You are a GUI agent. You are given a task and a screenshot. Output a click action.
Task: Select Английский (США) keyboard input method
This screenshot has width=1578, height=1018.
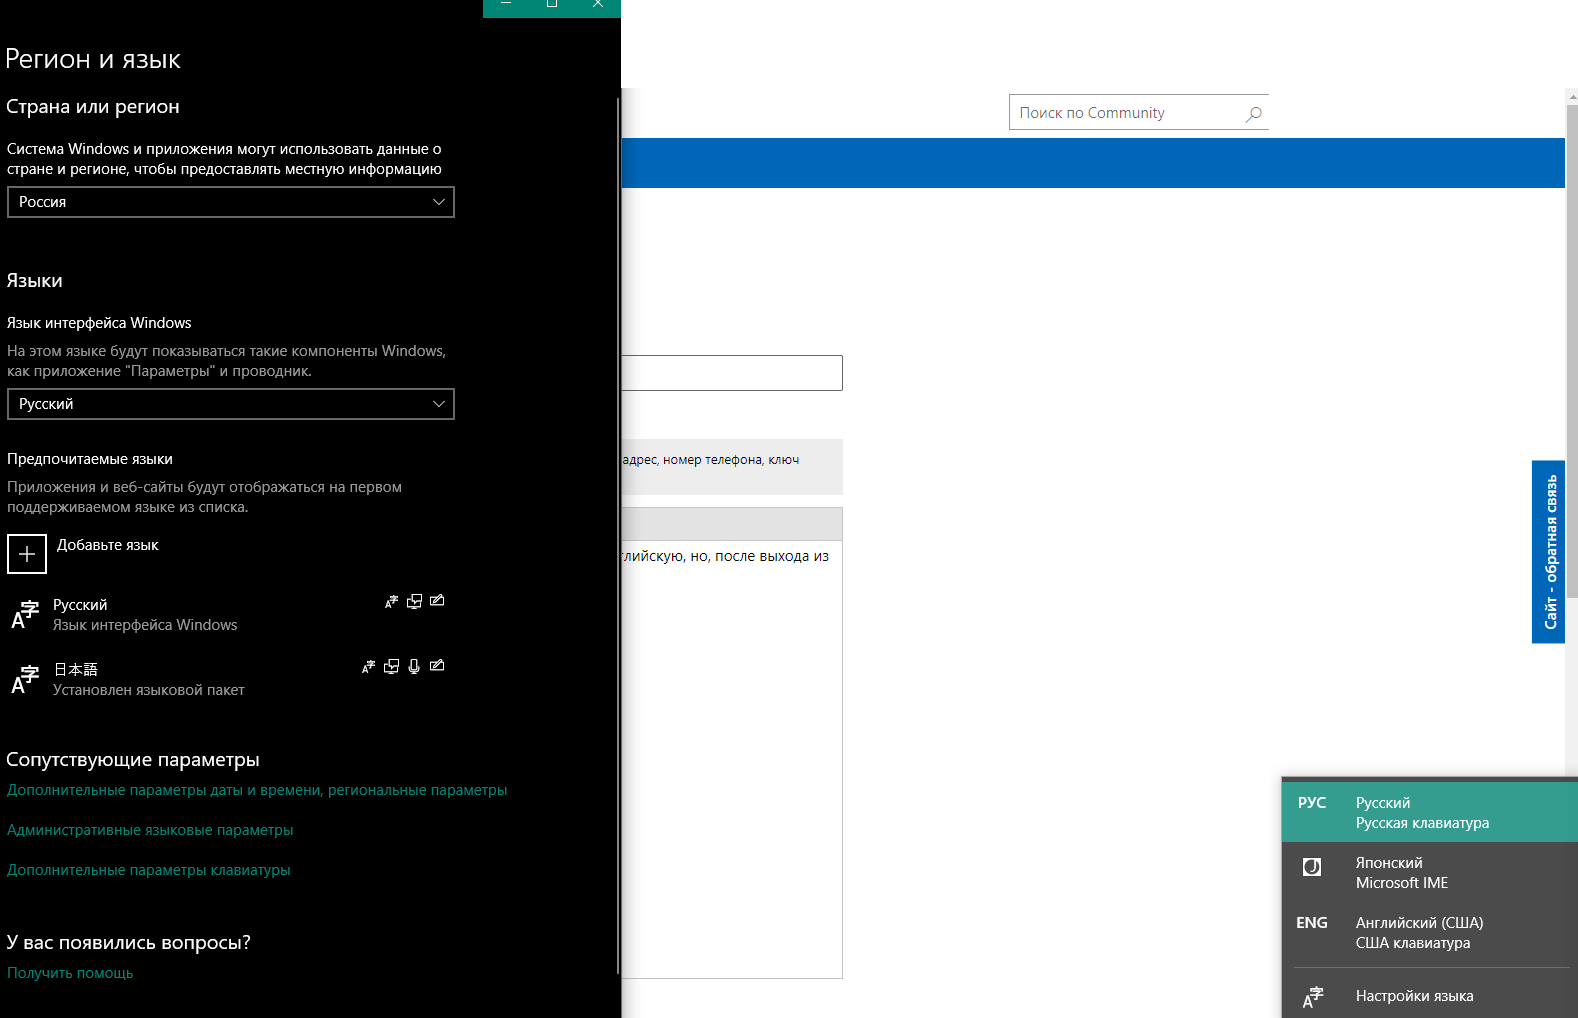coord(1430,932)
